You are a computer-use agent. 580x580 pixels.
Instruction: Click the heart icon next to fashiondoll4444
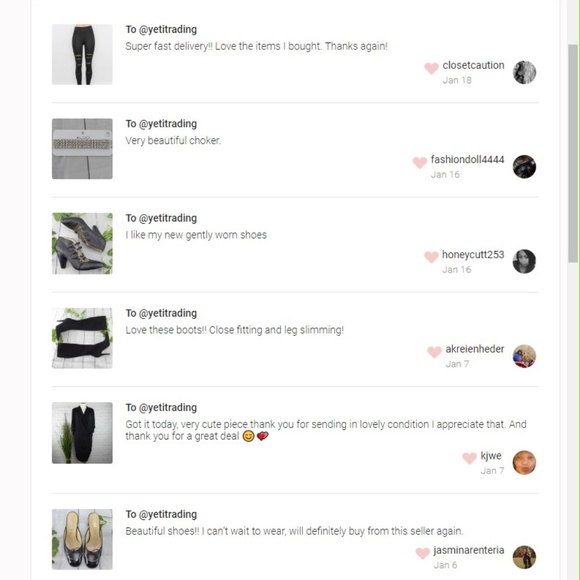pyautogui.click(x=420, y=162)
